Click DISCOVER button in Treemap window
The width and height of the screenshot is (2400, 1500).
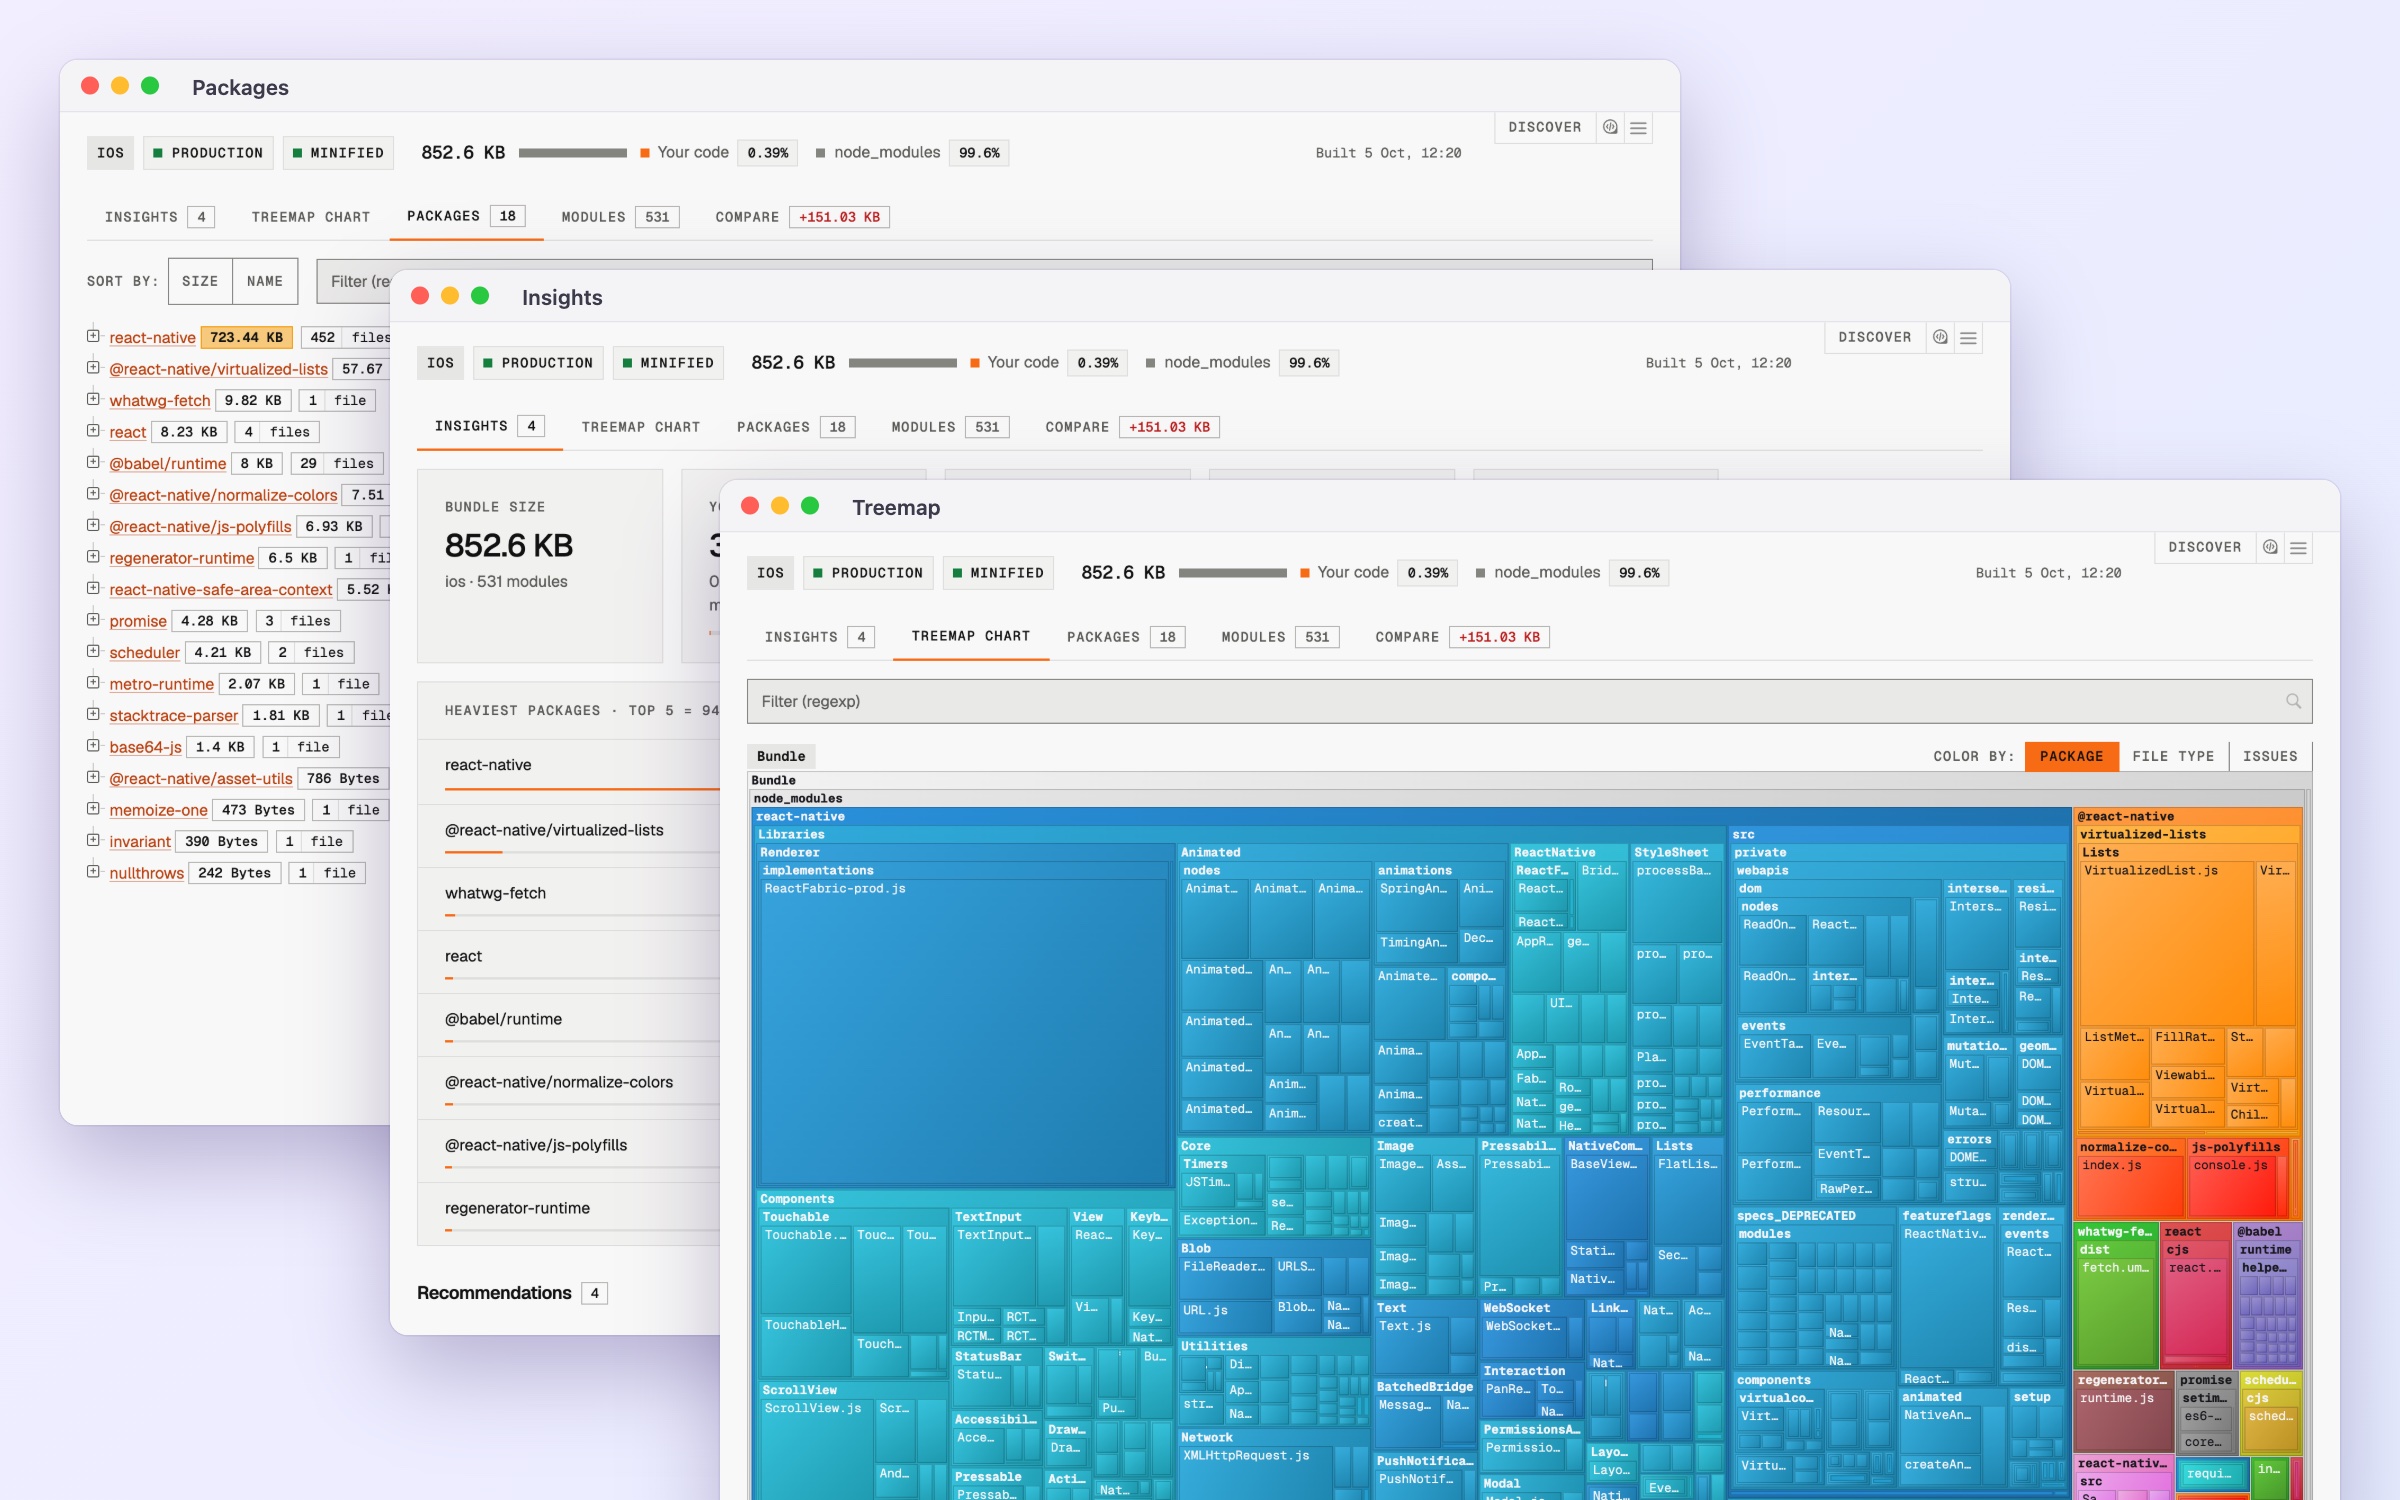pos(2204,547)
